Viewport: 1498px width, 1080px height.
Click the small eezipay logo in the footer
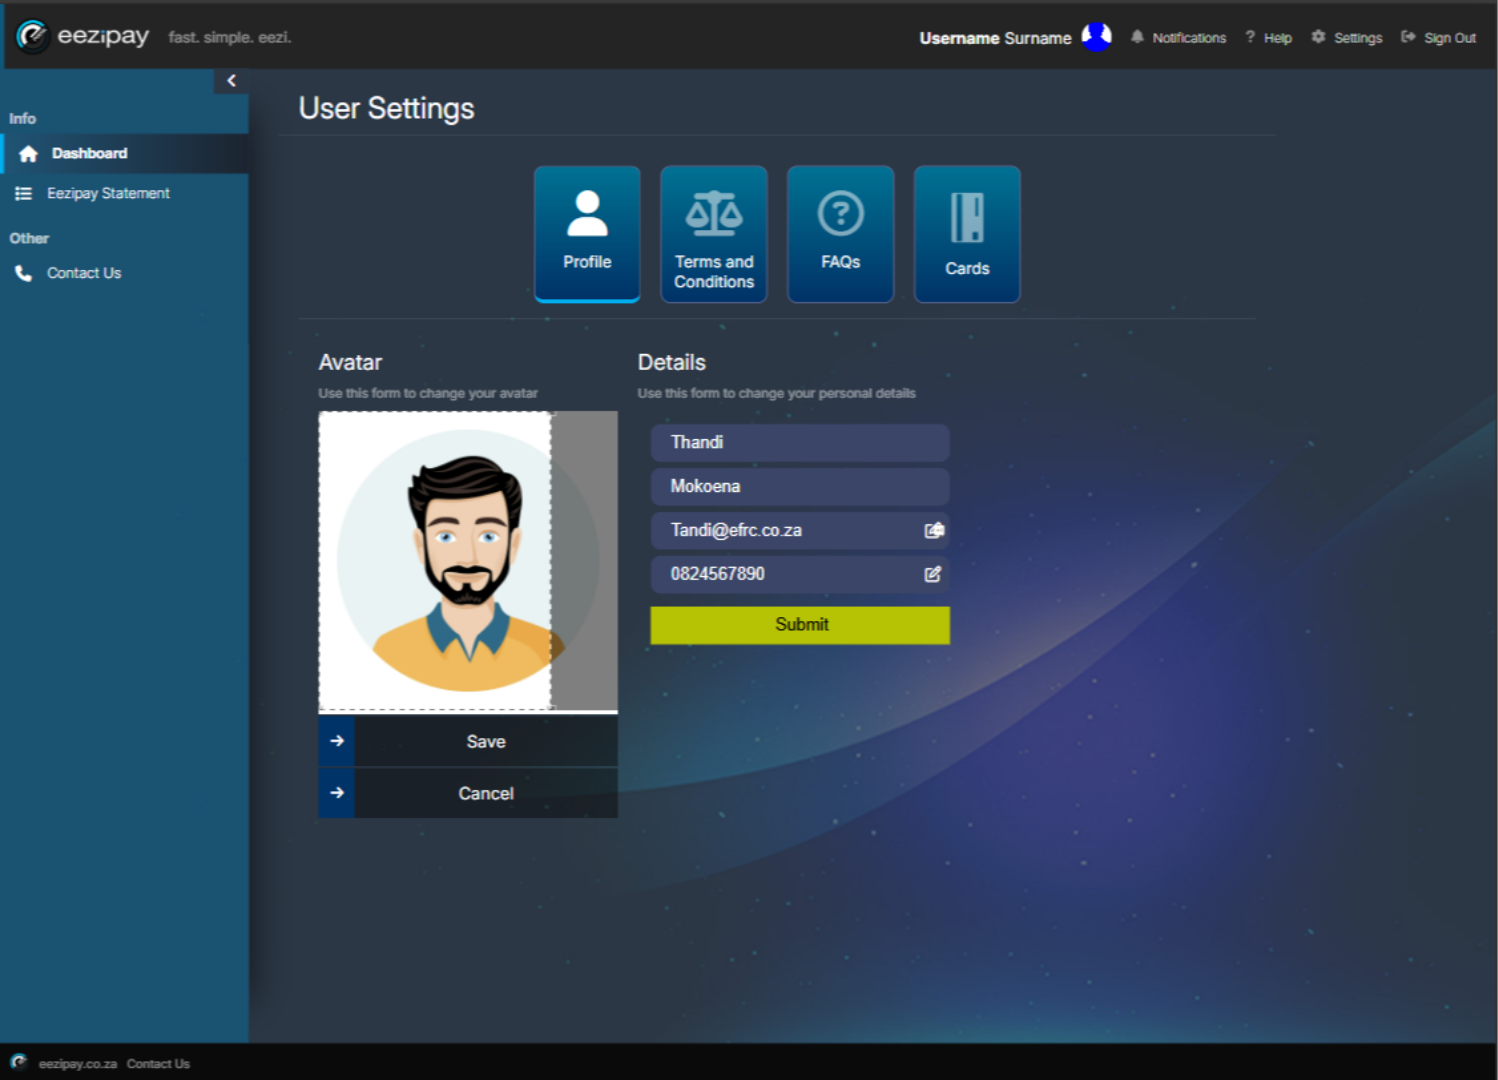(x=19, y=1062)
